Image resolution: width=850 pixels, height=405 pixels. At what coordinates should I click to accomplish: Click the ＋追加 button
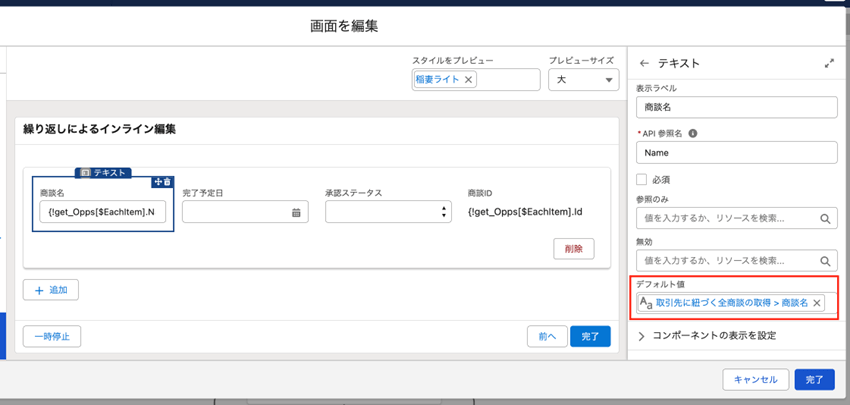point(51,290)
